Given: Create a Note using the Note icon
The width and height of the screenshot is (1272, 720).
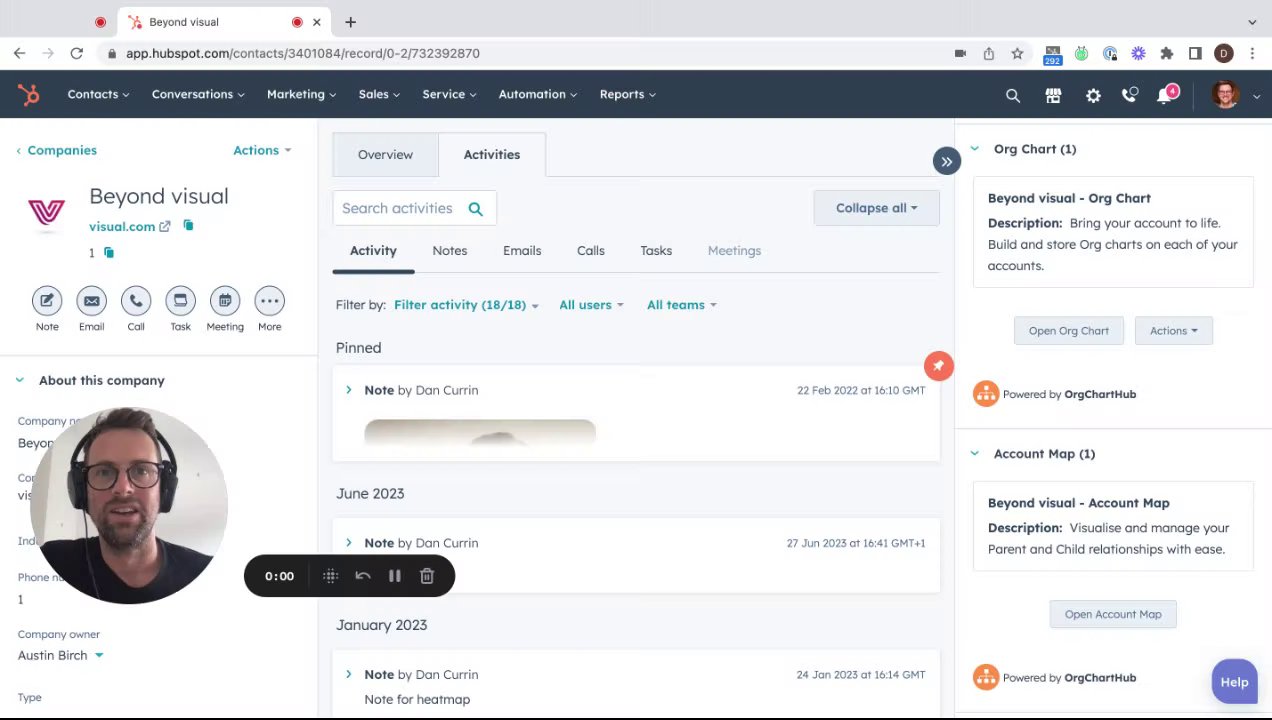Looking at the screenshot, I should pyautogui.click(x=47, y=300).
